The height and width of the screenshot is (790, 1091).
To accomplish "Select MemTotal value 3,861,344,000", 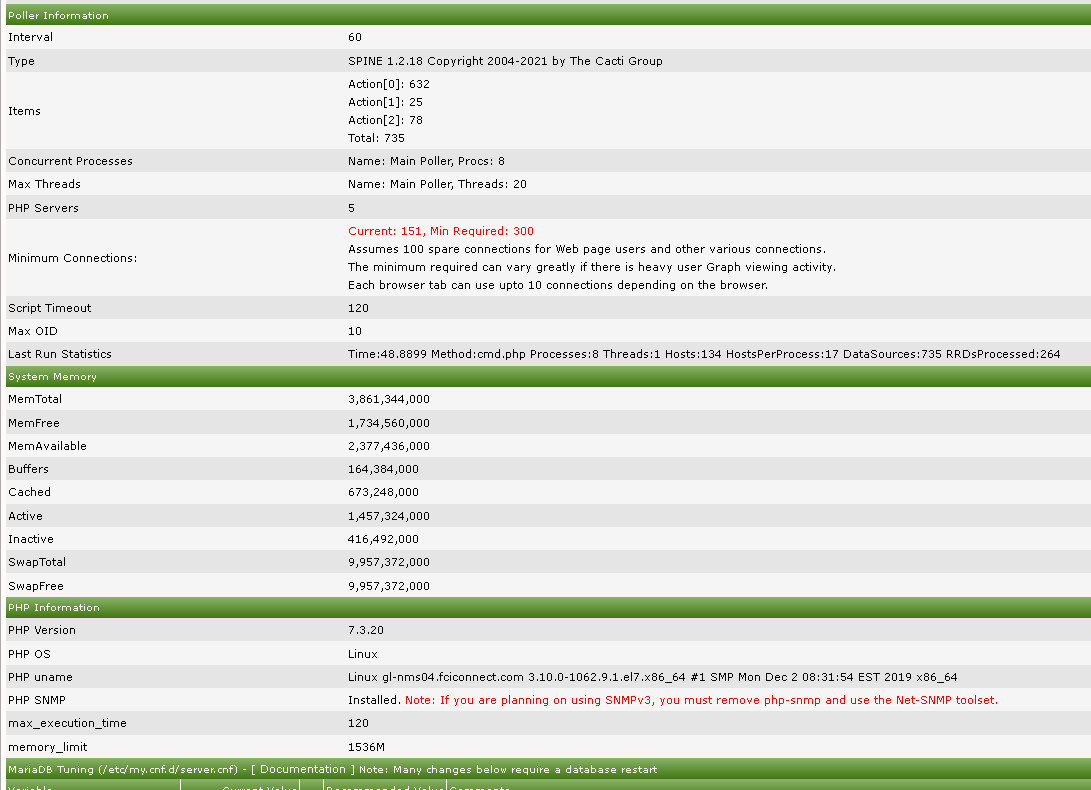I will point(389,400).
